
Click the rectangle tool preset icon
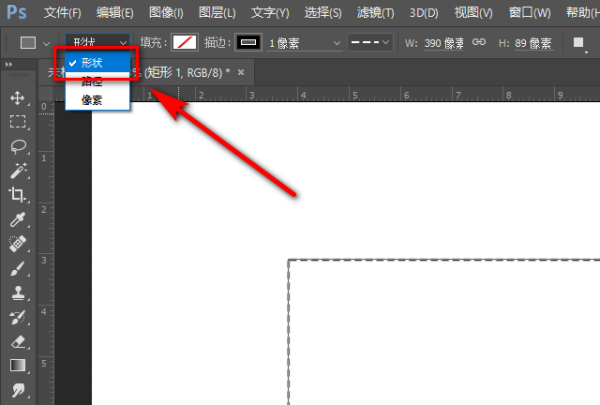click(28, 42)
